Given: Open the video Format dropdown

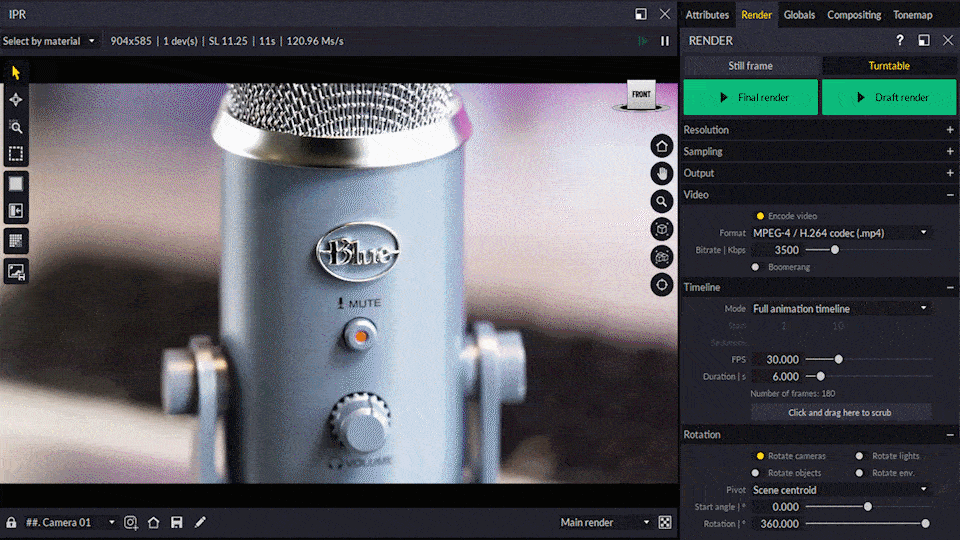Looking at the screenshot, I should pyautogui.click(x=840, y=233).
